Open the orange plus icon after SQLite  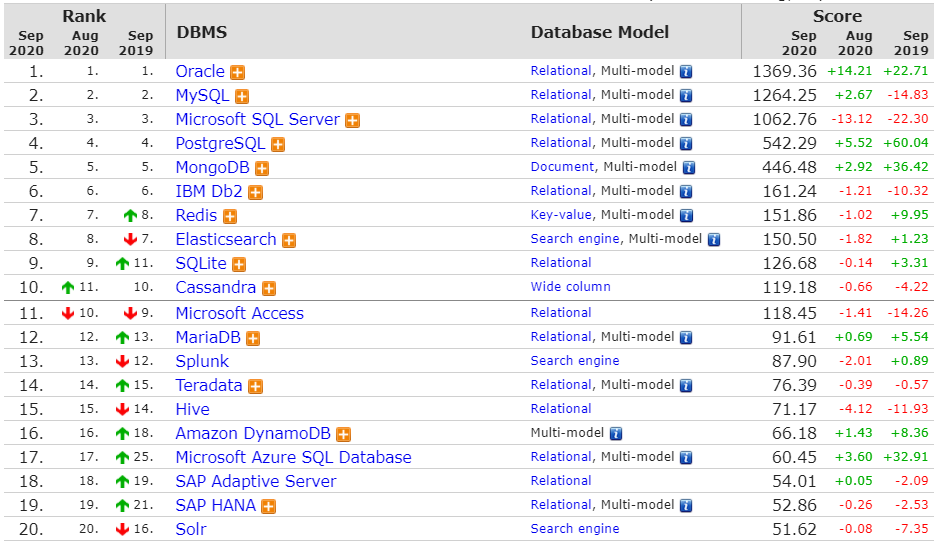(239, 265)
